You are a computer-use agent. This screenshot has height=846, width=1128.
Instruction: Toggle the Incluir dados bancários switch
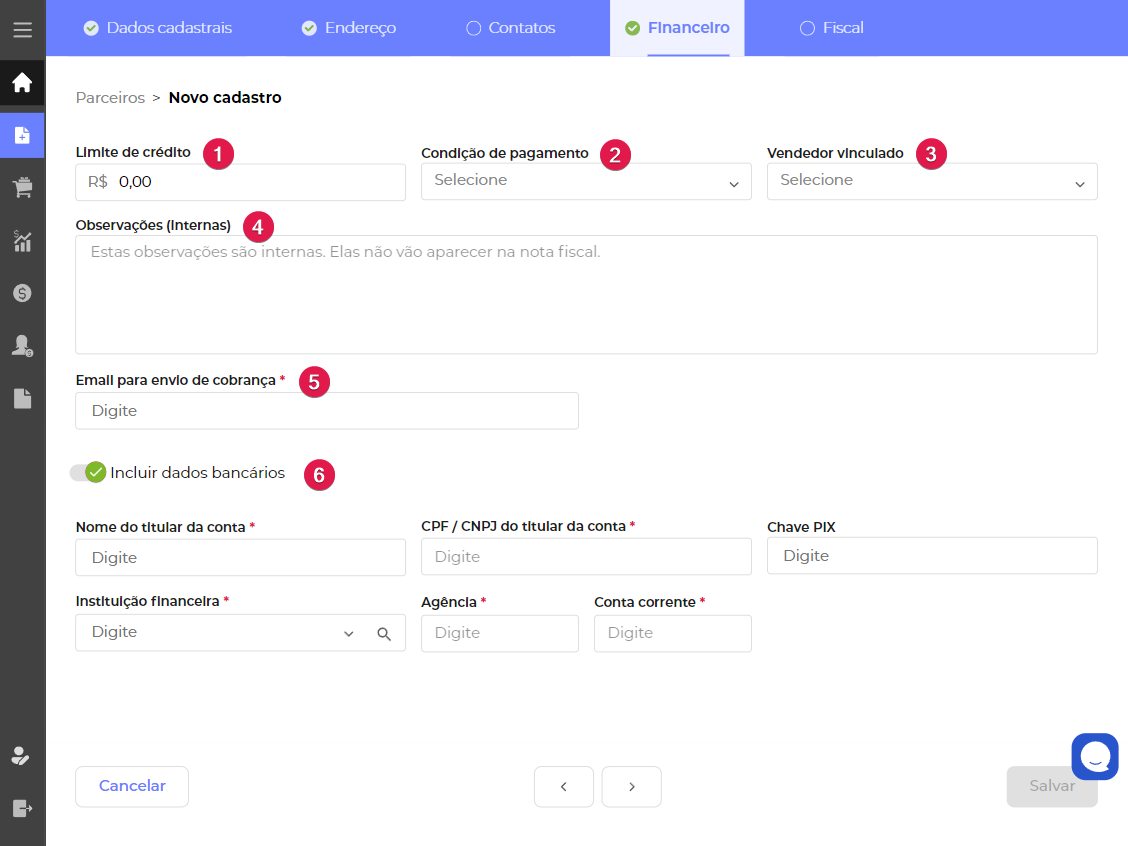(87, 473)
